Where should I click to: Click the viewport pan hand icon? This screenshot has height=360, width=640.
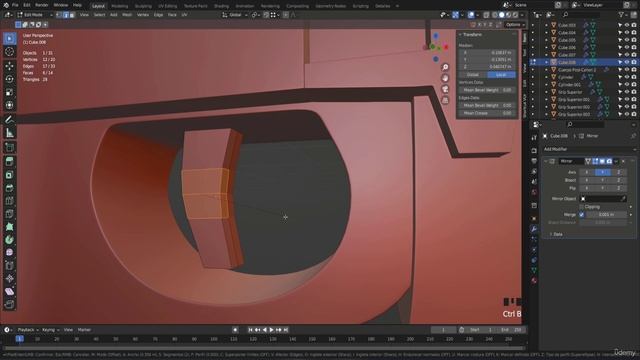pos(445,78)
